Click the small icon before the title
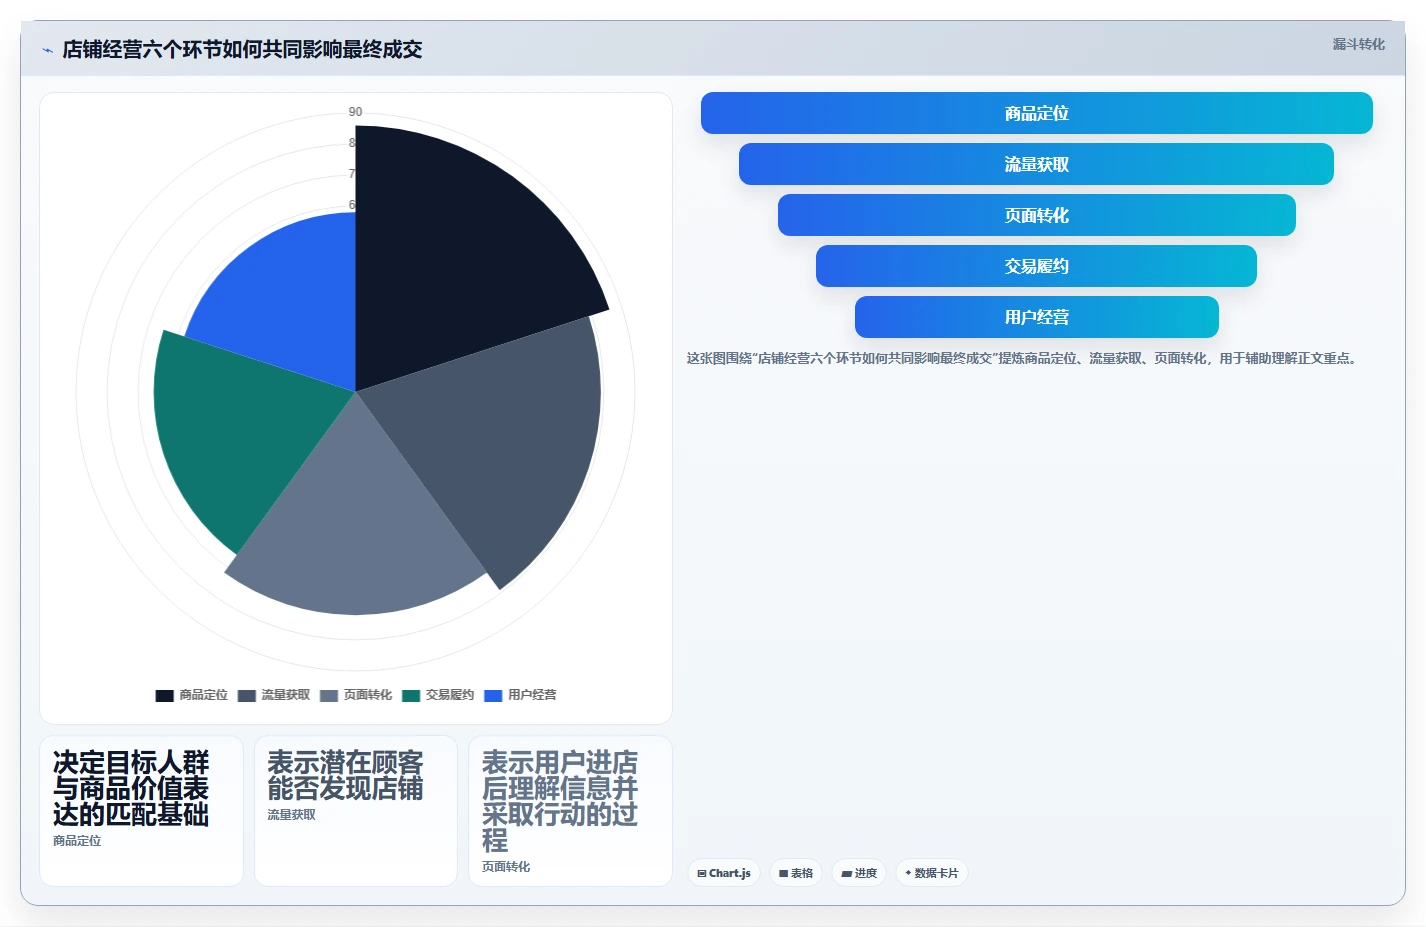1426x927 pixels. (x=47, y=50)
